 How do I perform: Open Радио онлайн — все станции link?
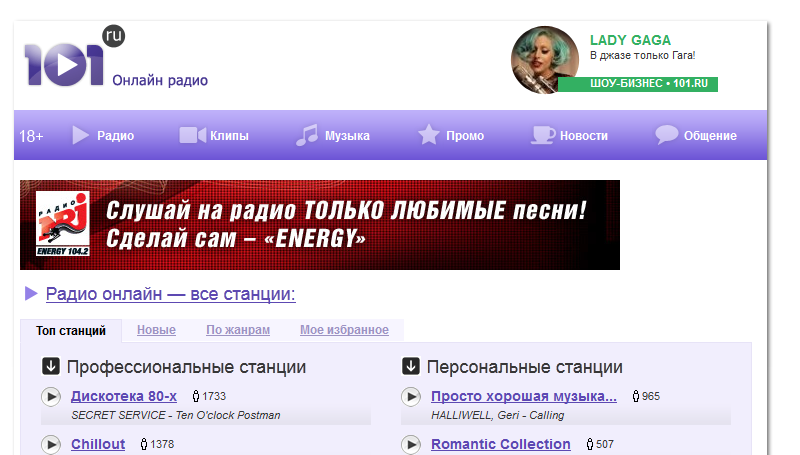pyautogui.click(x=170, y=294)
